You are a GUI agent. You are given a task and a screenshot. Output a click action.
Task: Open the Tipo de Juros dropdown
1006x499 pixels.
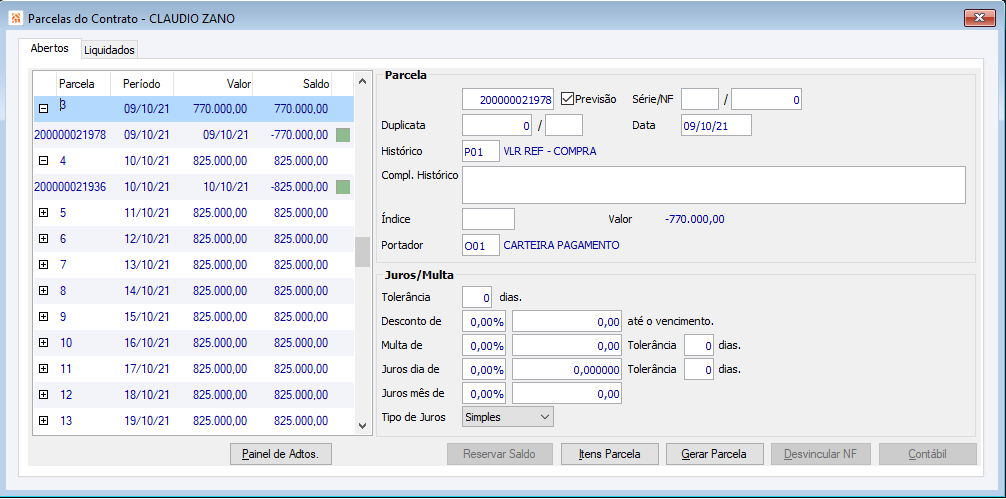click(507, 417)
